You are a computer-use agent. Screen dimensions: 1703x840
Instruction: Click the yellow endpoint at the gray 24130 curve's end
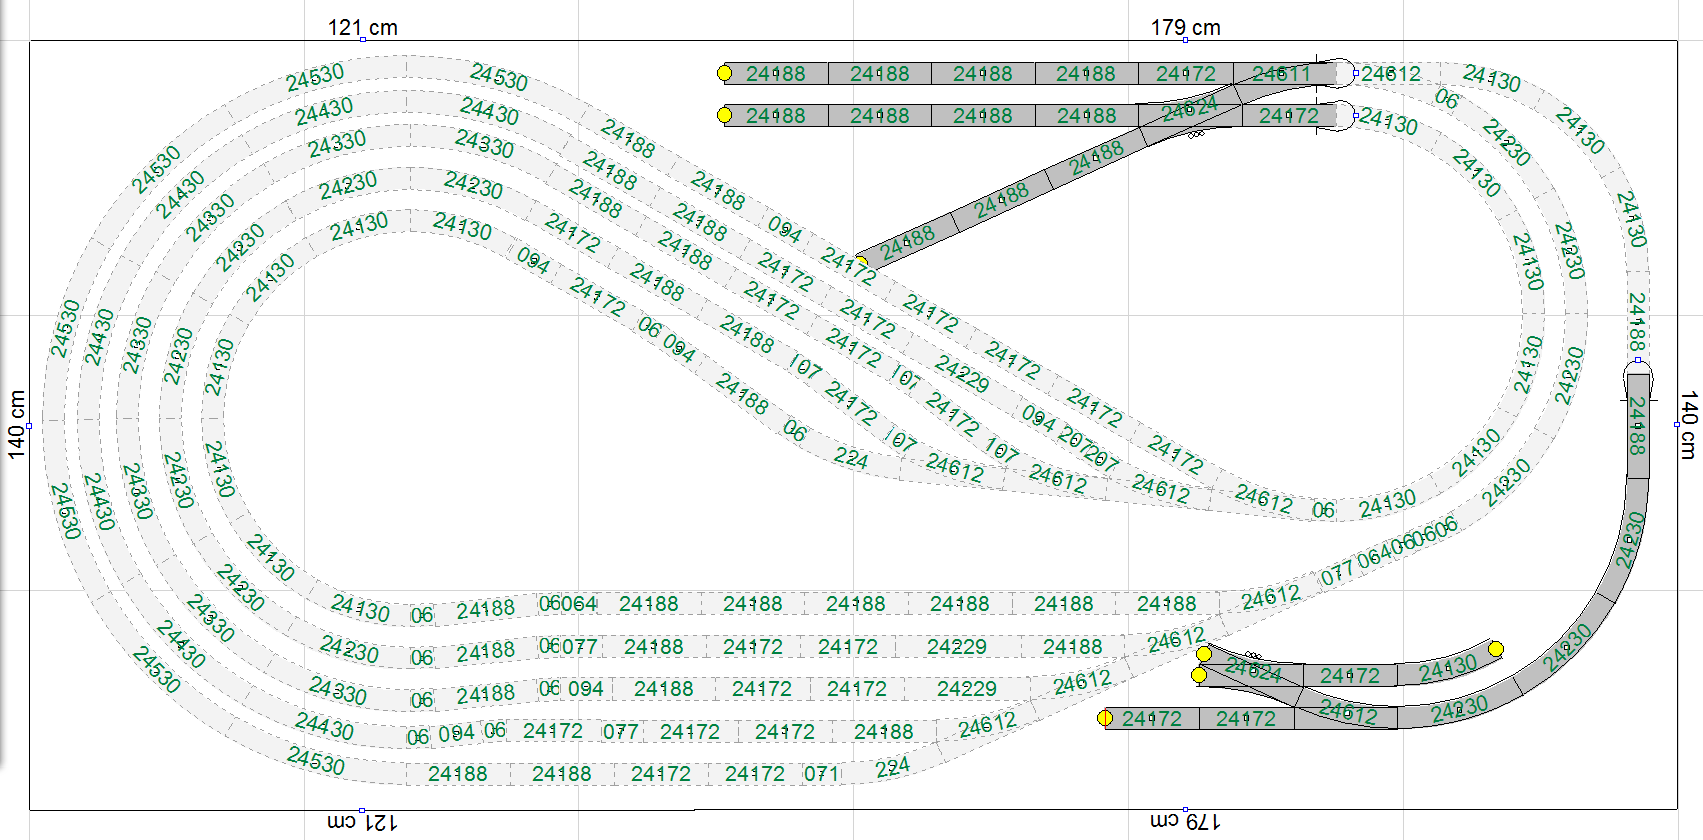(1496, 649)
